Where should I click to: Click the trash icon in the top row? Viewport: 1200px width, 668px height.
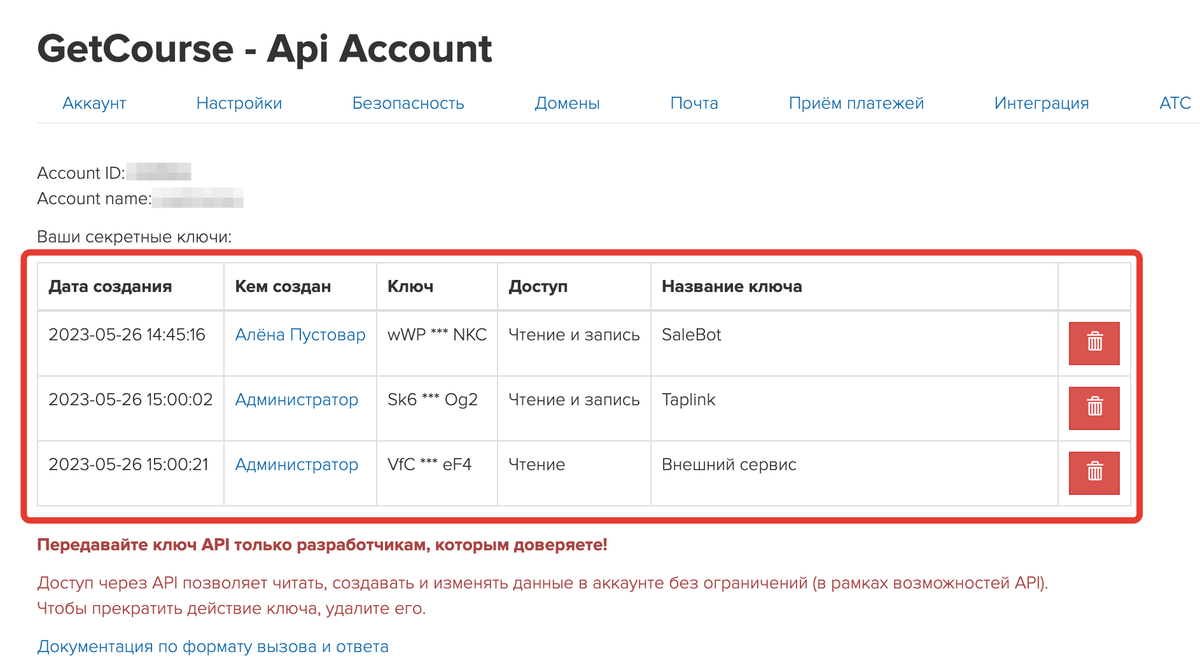1094,343
